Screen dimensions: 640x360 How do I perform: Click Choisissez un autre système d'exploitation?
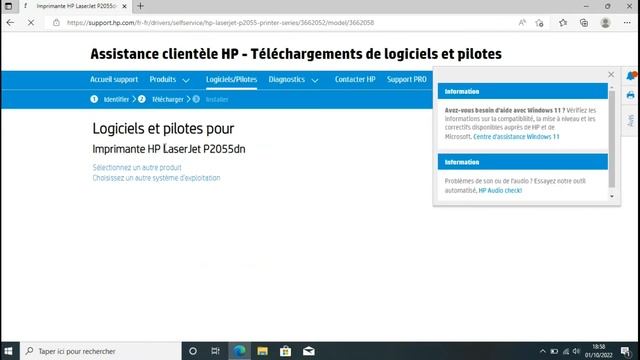tap(156, 178)
